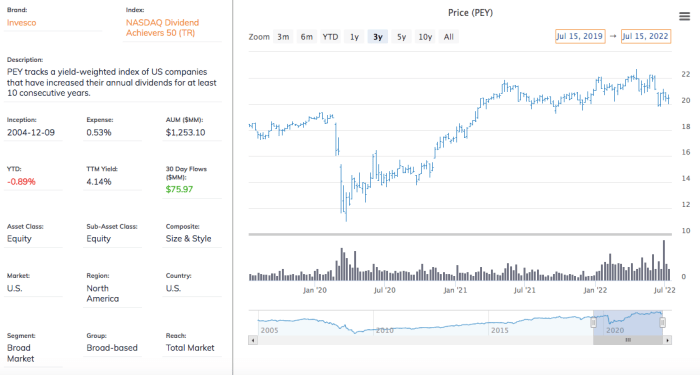
Task: Click the Group value Broad-based
Action: point(112,348)
